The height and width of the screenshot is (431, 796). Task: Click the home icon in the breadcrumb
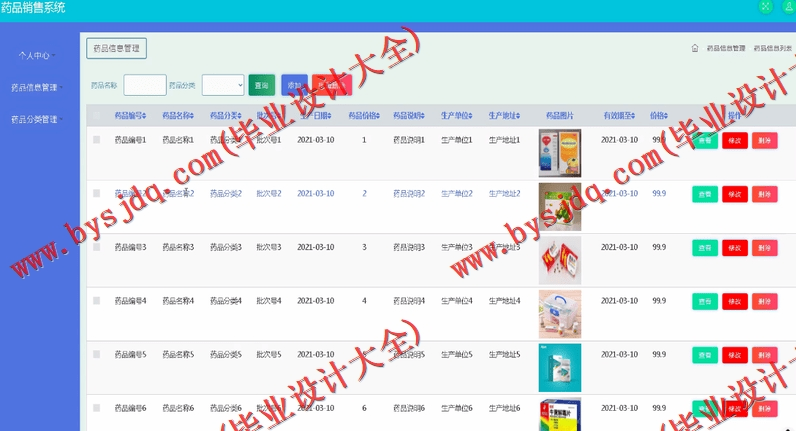click(694, 48)
